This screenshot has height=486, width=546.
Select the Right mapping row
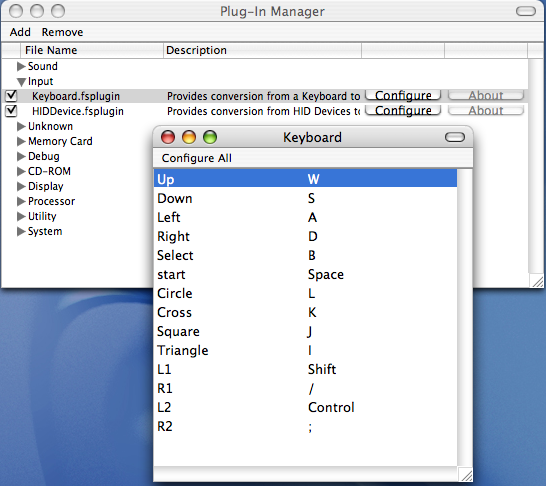point(305,236)
